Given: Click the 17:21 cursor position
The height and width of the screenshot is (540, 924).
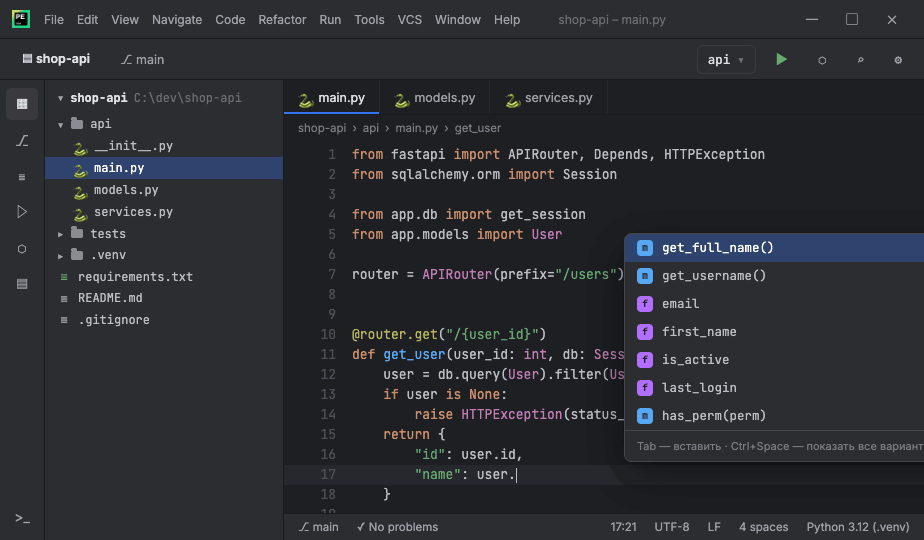Looking at the screenshot, I should [623, 527].
